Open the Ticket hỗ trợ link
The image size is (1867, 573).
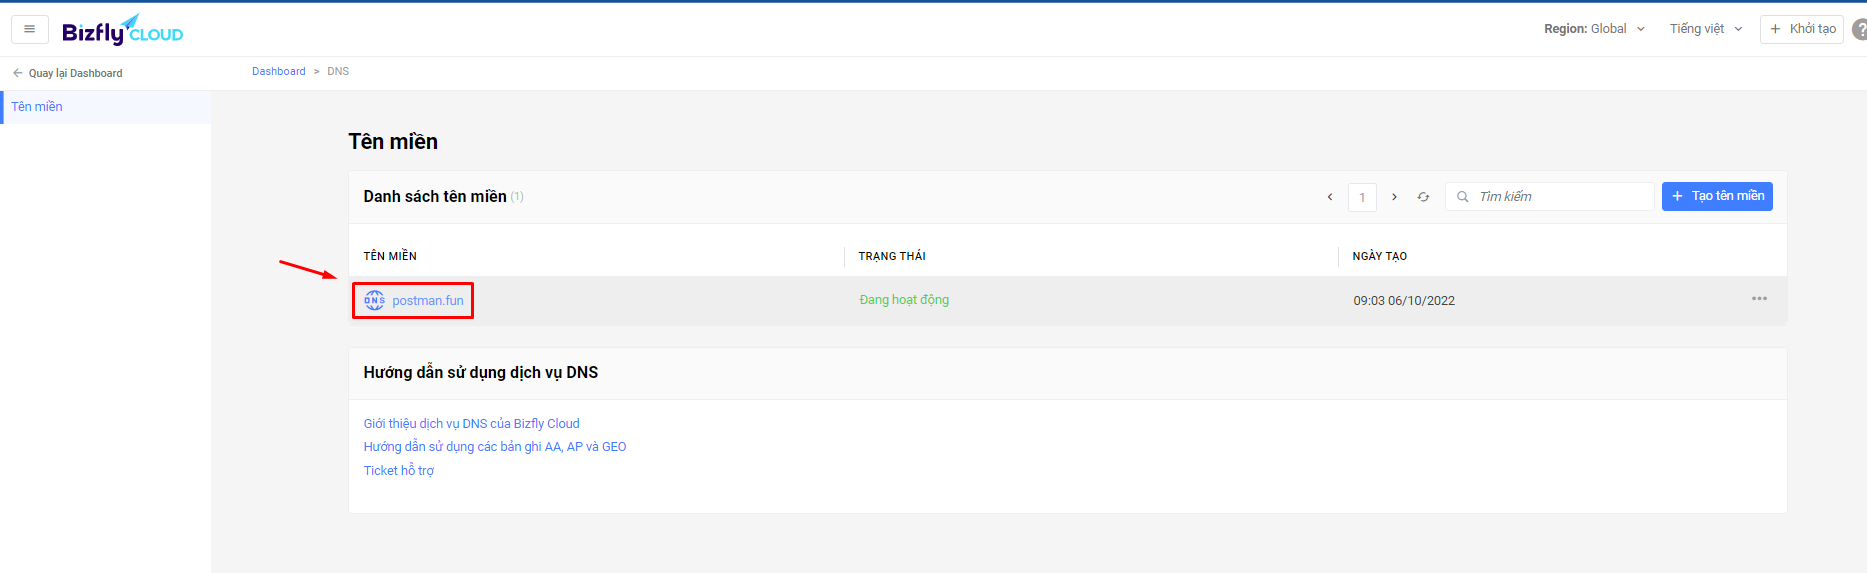point(399,471)
